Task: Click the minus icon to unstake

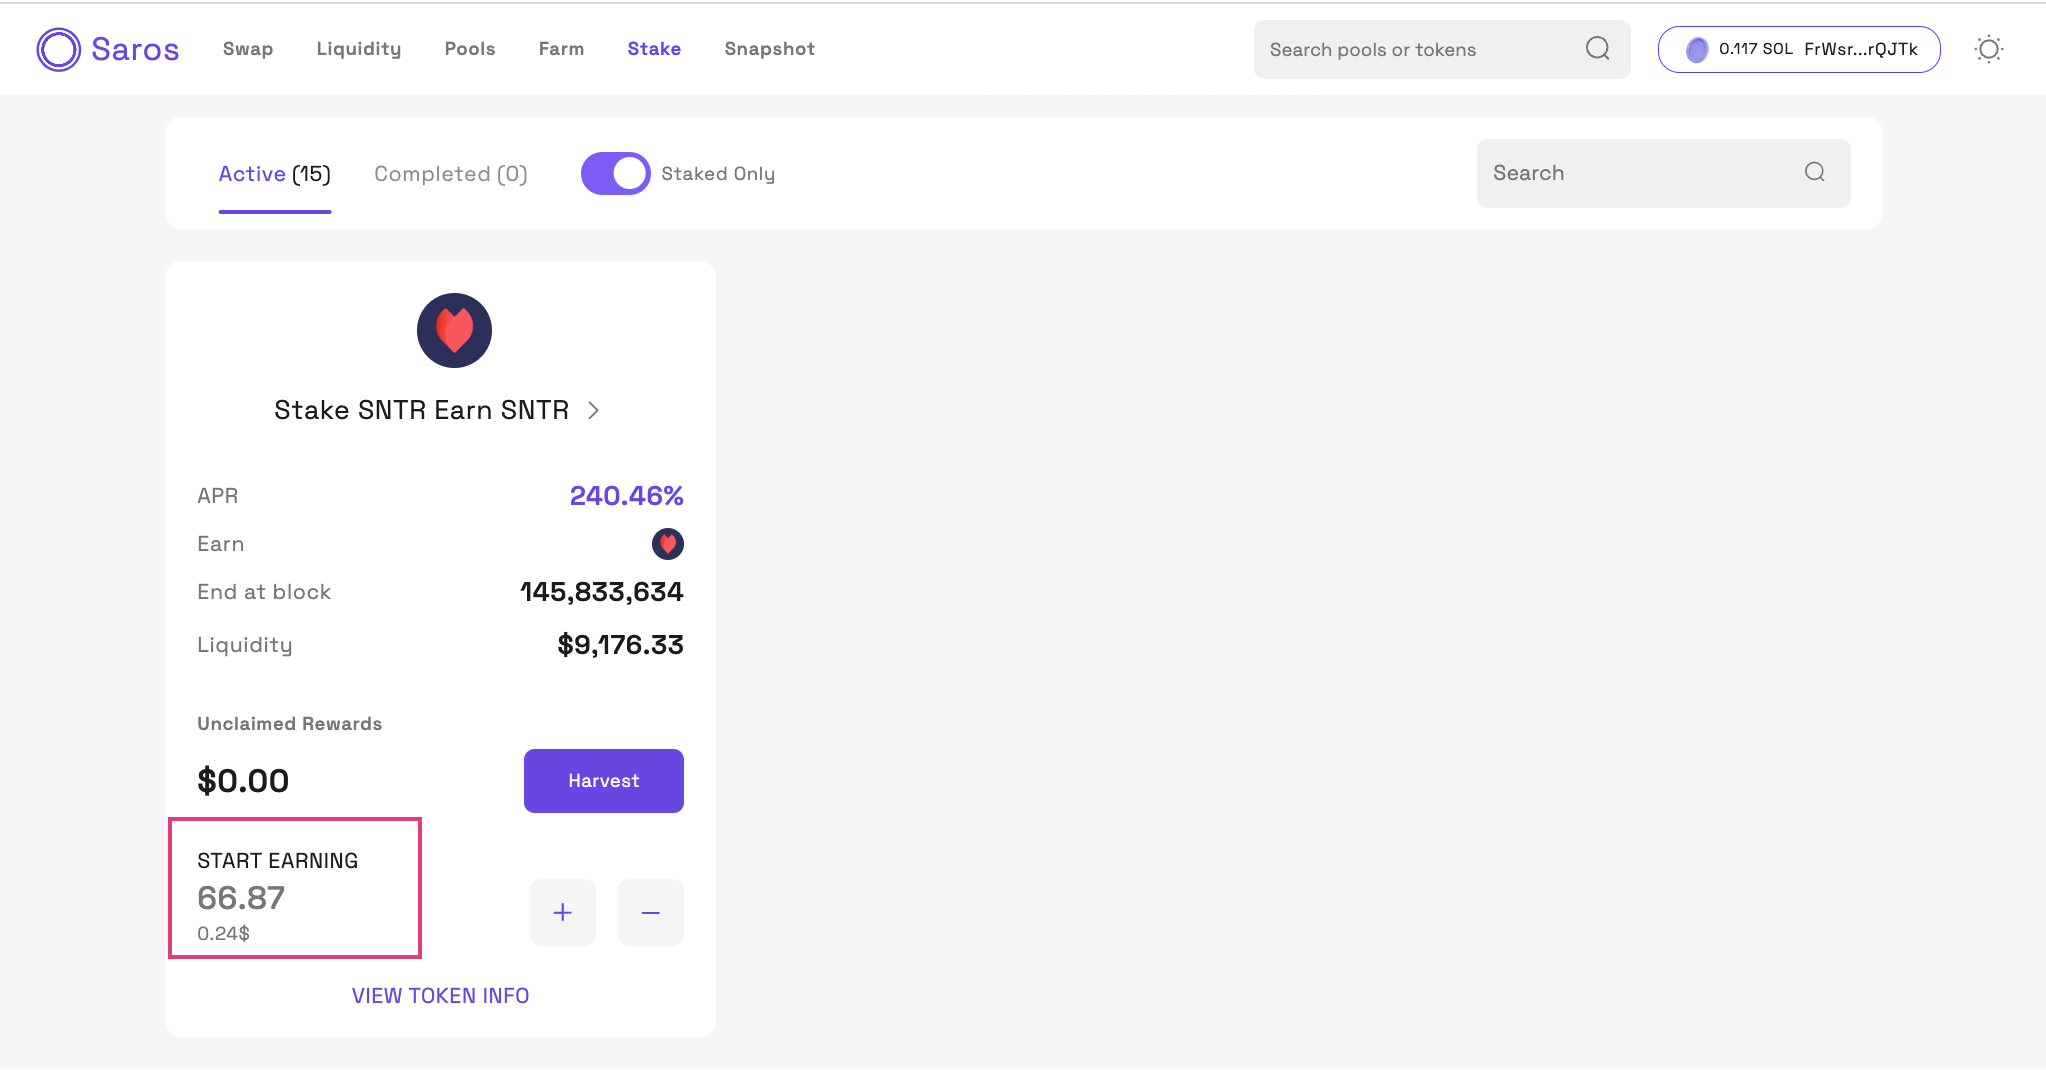Action: 651,912
